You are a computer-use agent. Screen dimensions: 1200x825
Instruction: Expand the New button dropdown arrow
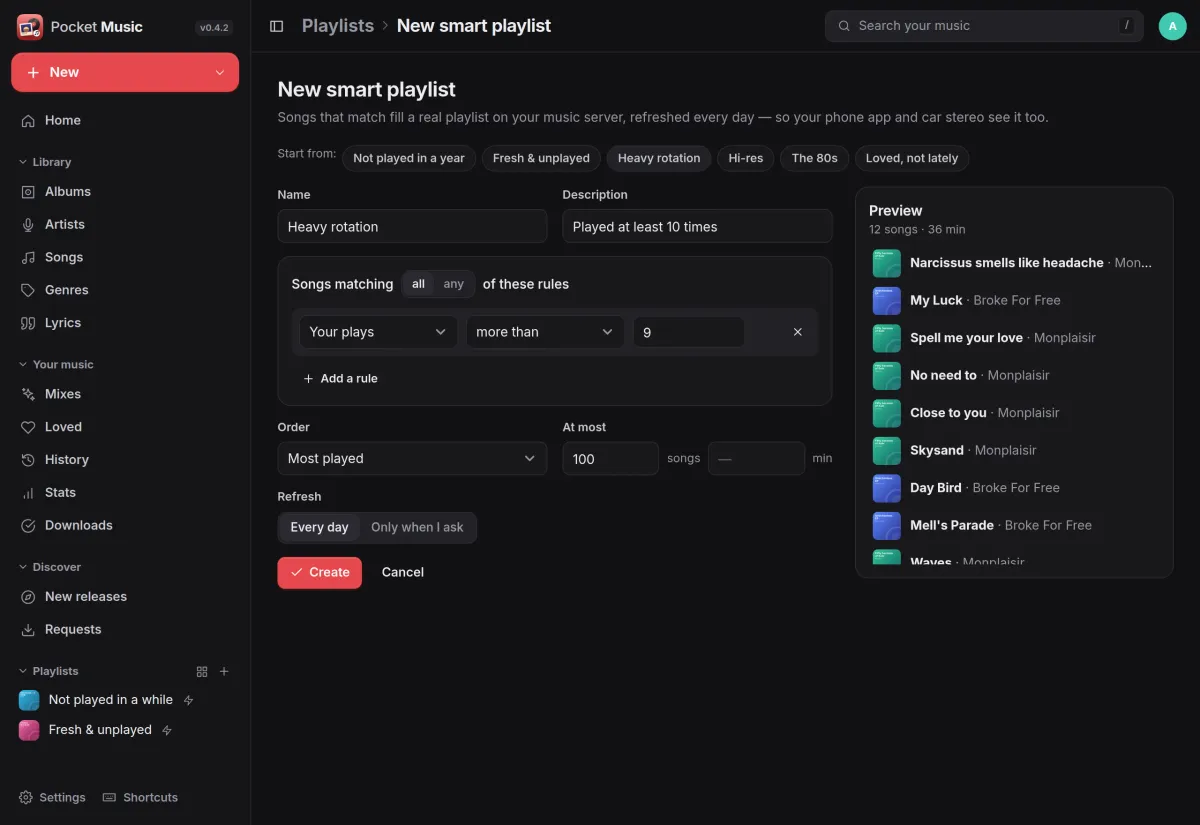pyautogui.click(x=220, y=73)
